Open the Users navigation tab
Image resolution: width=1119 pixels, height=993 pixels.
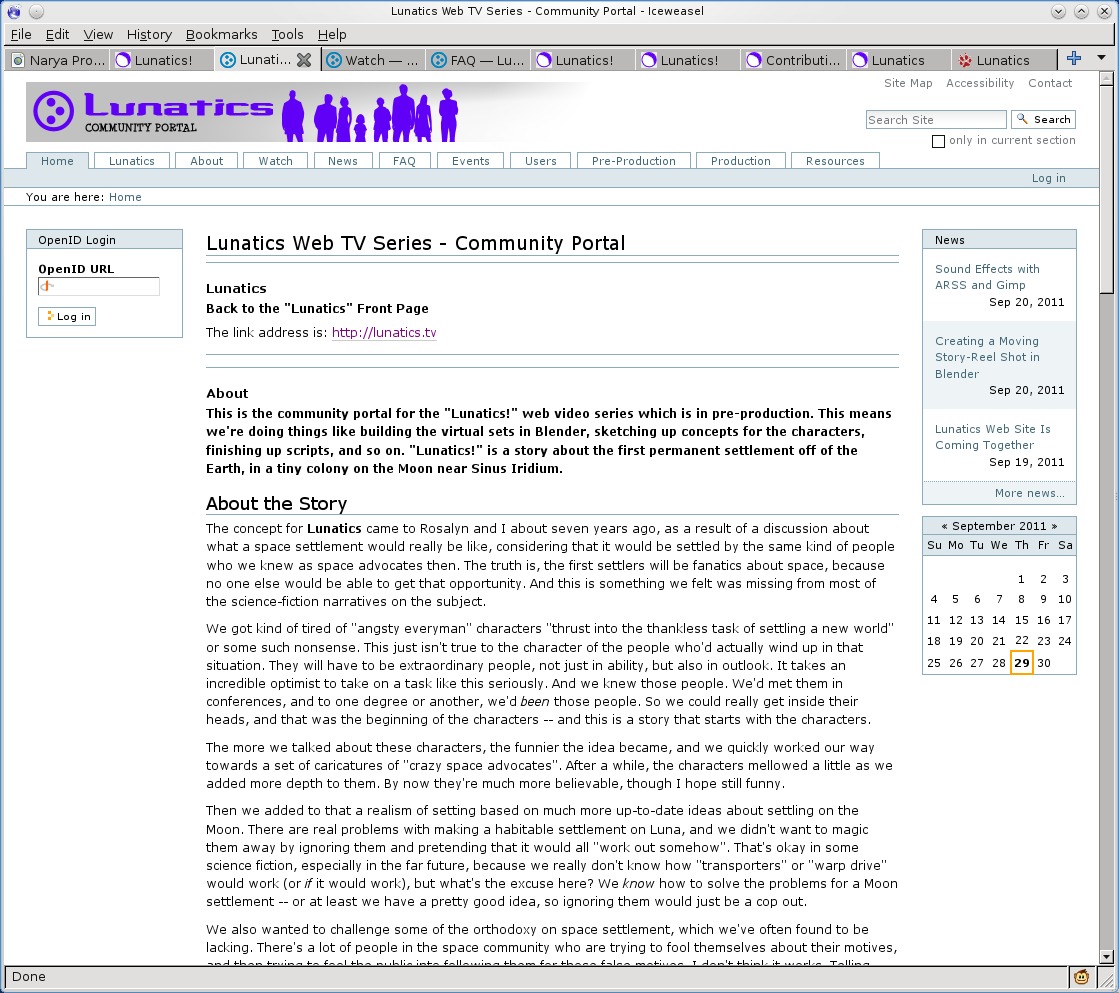(x=540, y=161)
